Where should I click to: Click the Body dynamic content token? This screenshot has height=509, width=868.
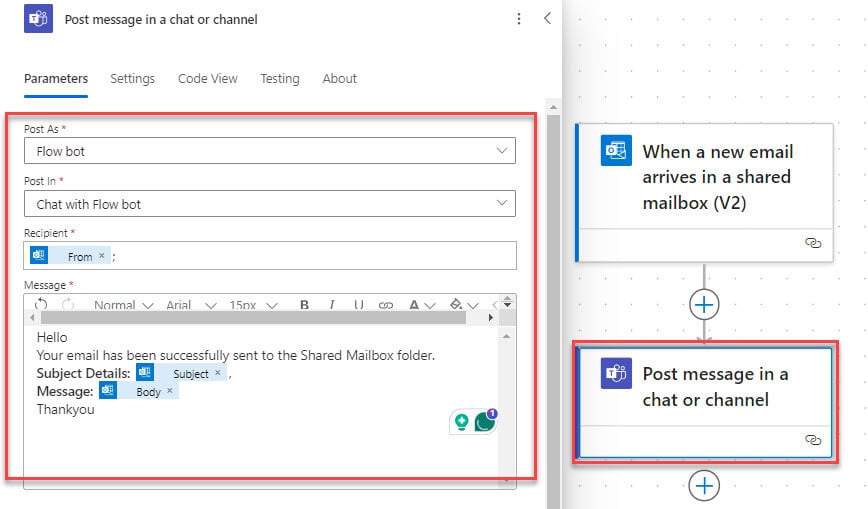click(139, 391)
